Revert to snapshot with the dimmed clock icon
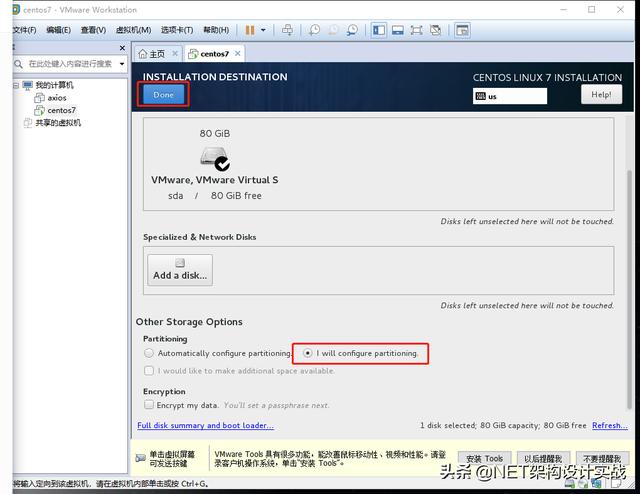640x494 pixels. pyautogui.click(x=333, y=30)
